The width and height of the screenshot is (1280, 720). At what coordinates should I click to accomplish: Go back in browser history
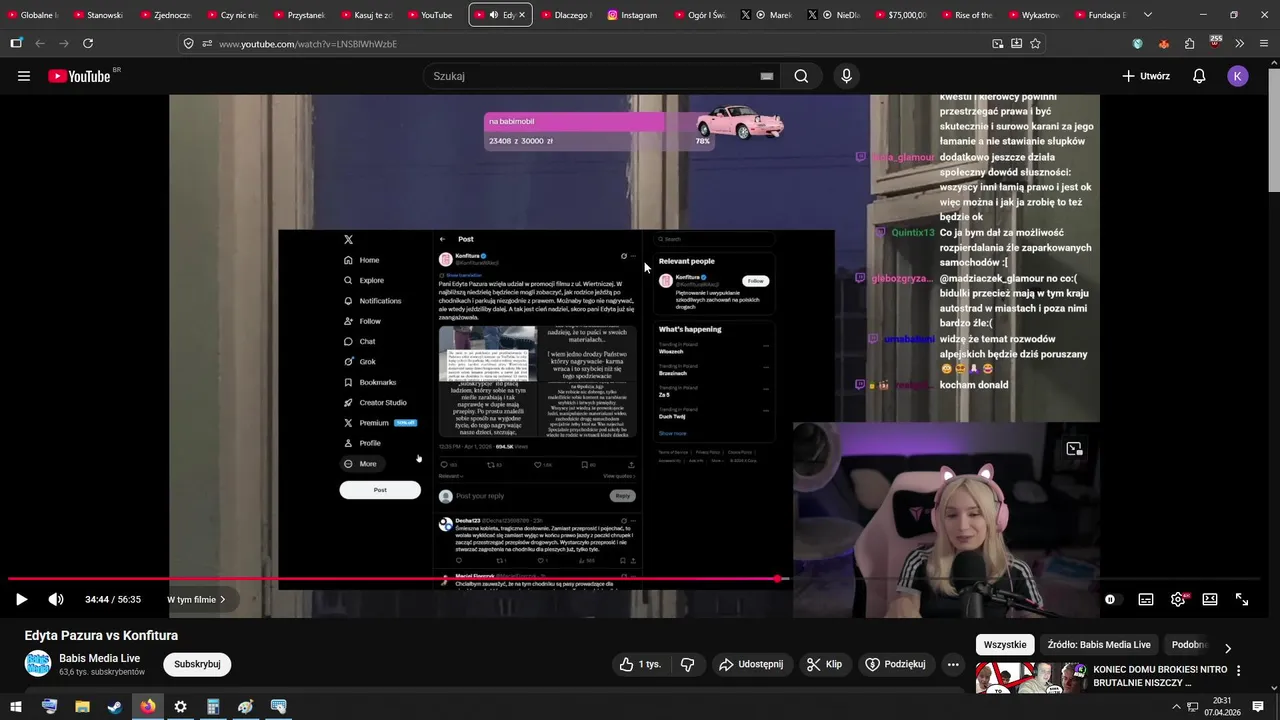40,43
